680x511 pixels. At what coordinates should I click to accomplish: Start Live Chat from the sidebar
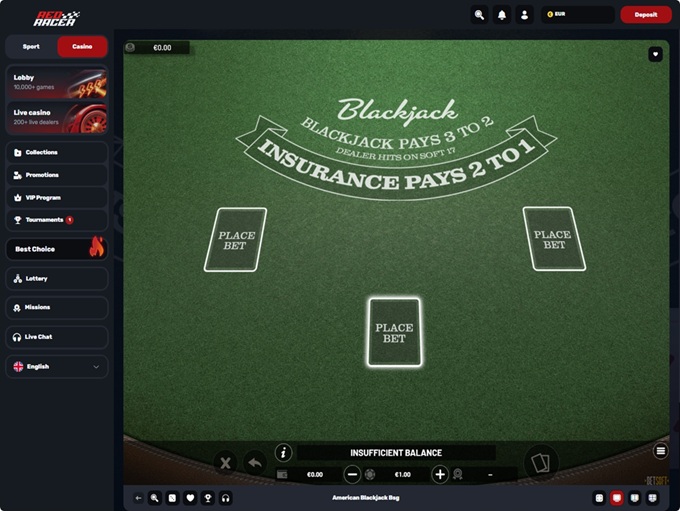[57, 337]
